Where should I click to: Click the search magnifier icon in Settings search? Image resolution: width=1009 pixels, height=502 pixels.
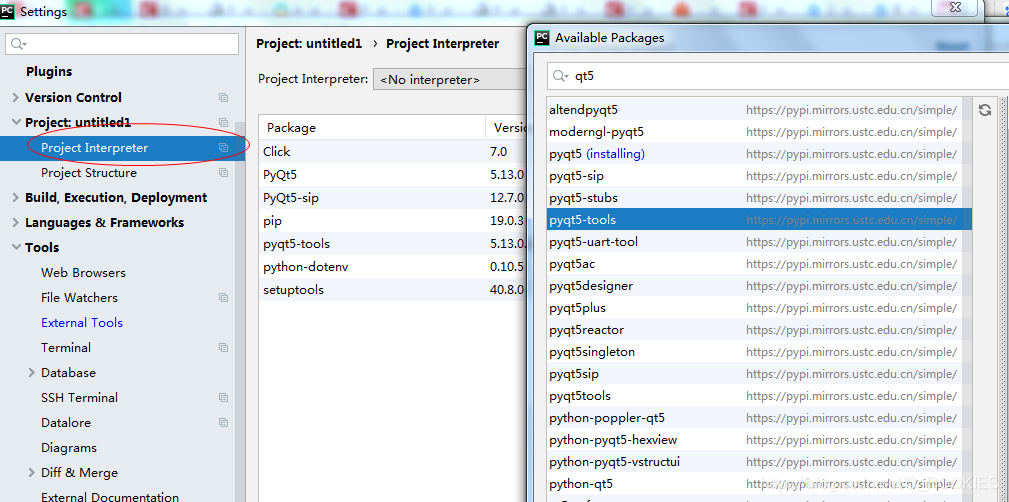coord(18,44)
